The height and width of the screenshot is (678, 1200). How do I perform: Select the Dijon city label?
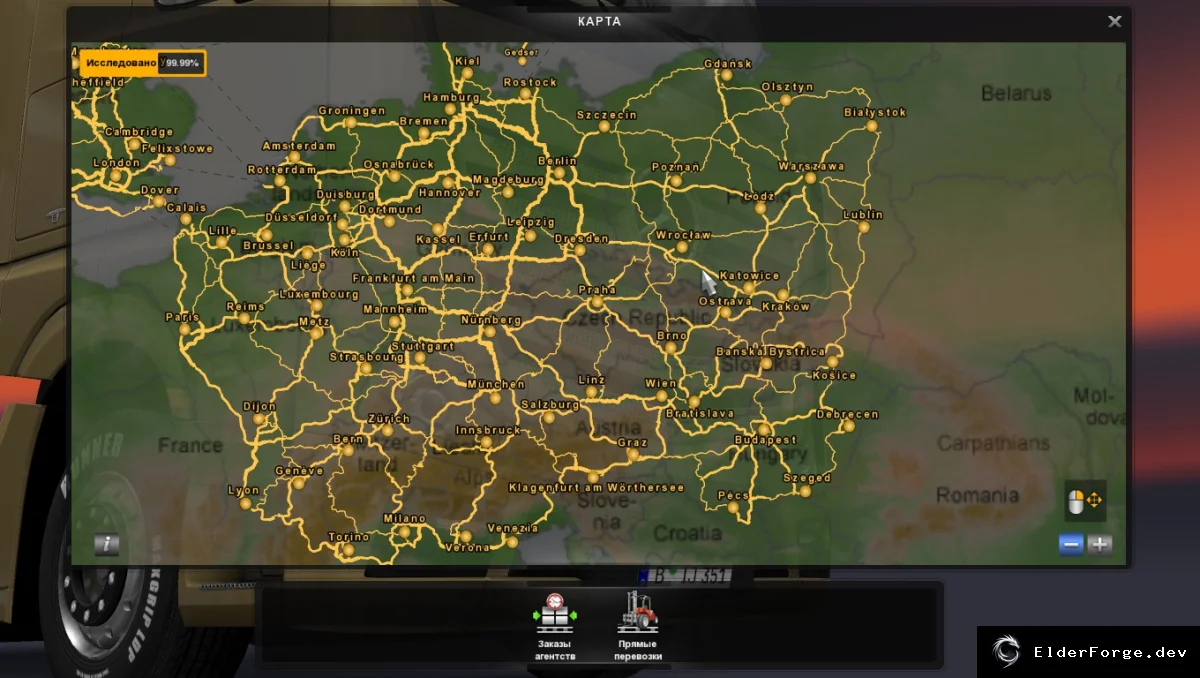[259, 407]
